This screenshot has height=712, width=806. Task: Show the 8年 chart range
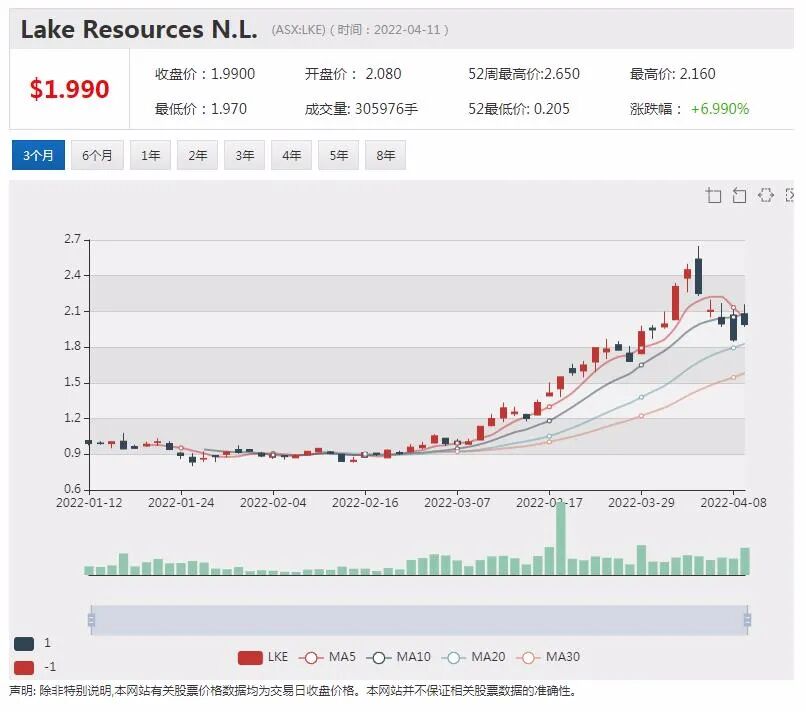(386, 155)
